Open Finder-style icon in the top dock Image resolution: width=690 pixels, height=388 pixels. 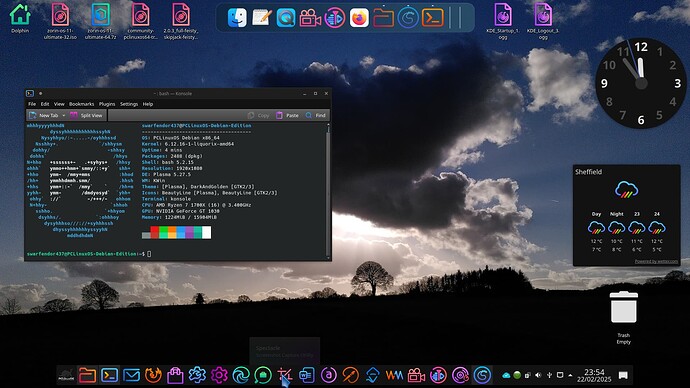[x=237, y=18]
